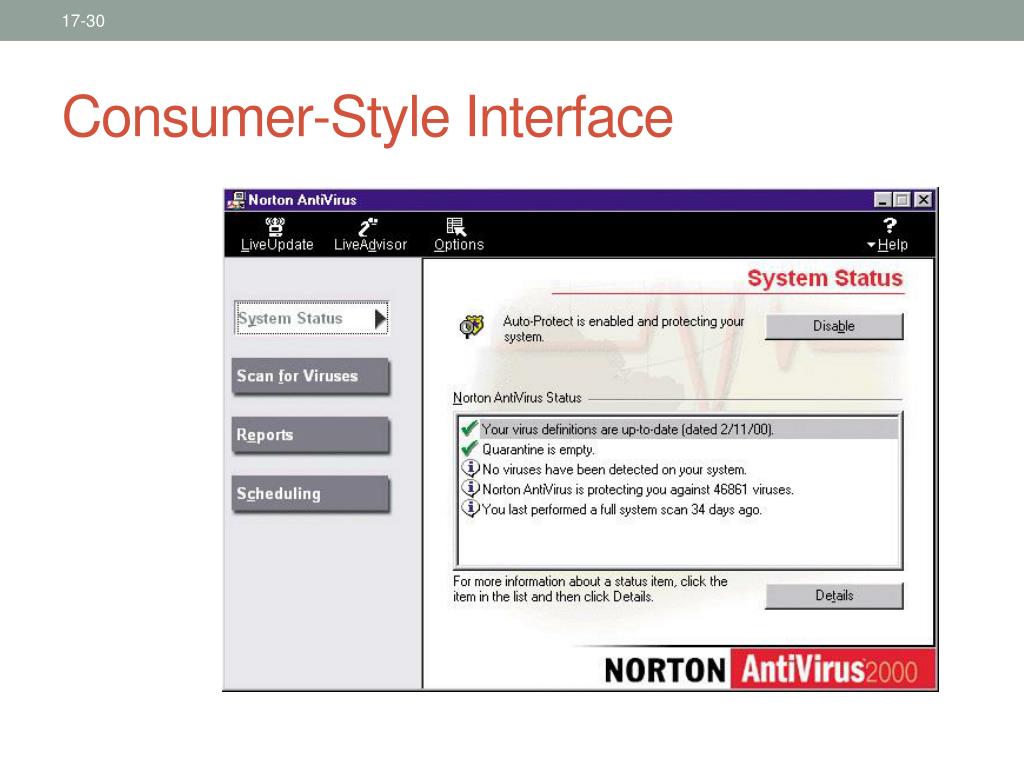1024x768 pixels.
Task: Select the protecting against 46861 viruses row
Action: 679,489
